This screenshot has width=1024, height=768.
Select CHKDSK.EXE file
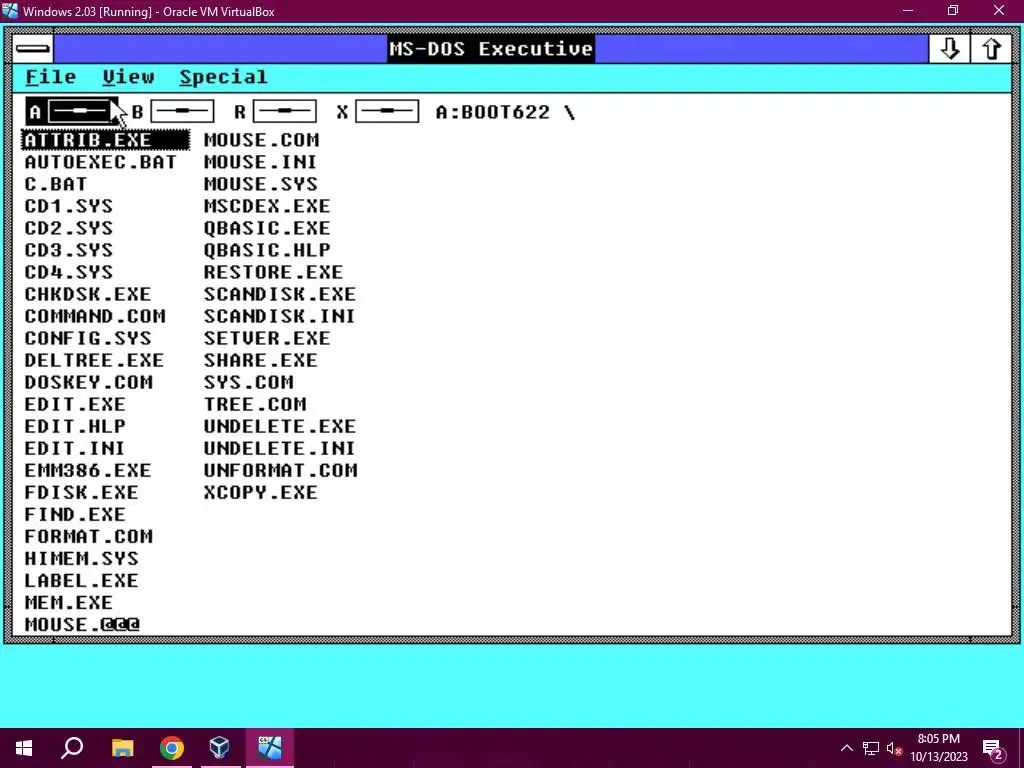pyautogui.click(x=88, y=295)
